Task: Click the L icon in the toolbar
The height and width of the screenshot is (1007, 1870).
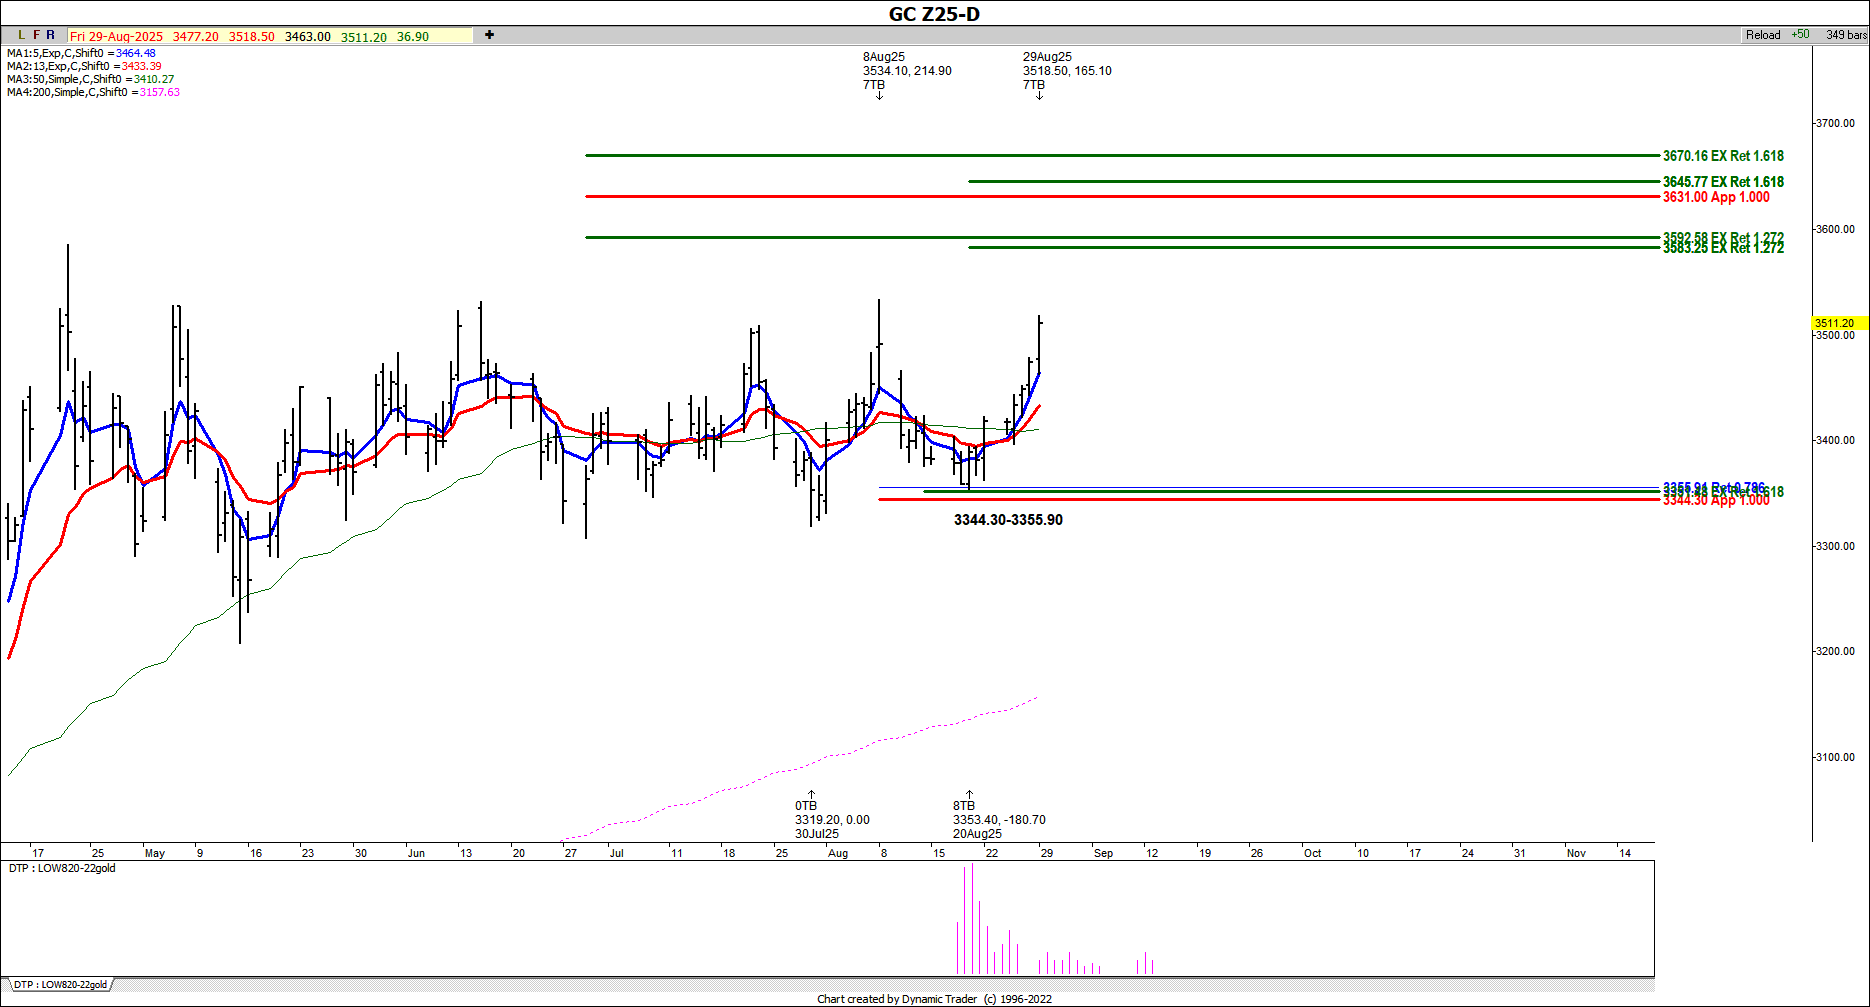Action: [x=22, y=35]
